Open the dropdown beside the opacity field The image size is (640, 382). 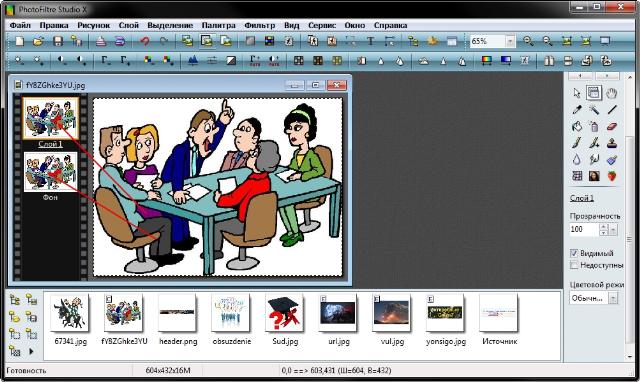pyautogui.click(x=613, y=230)
